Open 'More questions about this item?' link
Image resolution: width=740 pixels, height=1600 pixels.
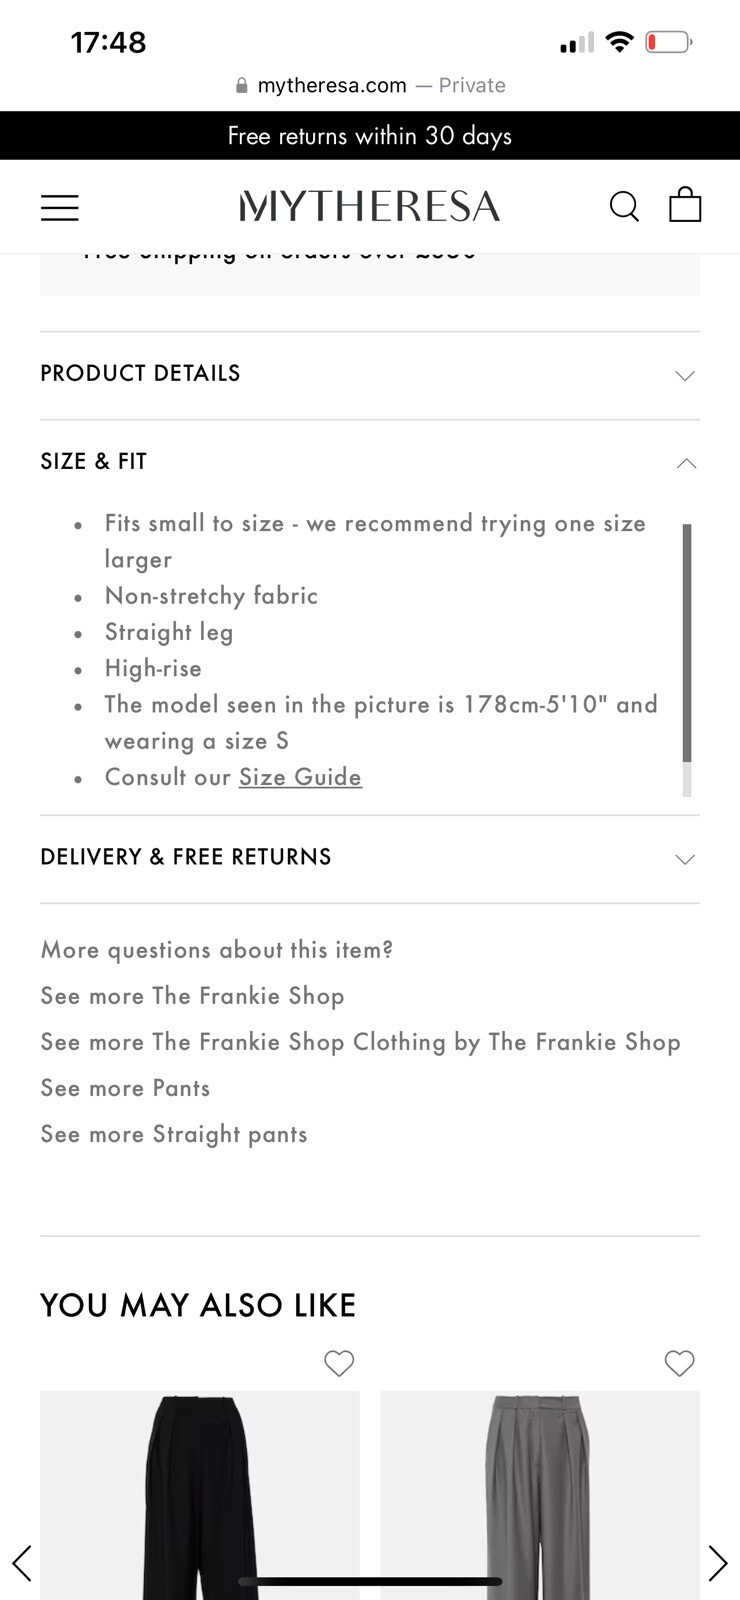[217, 950]
